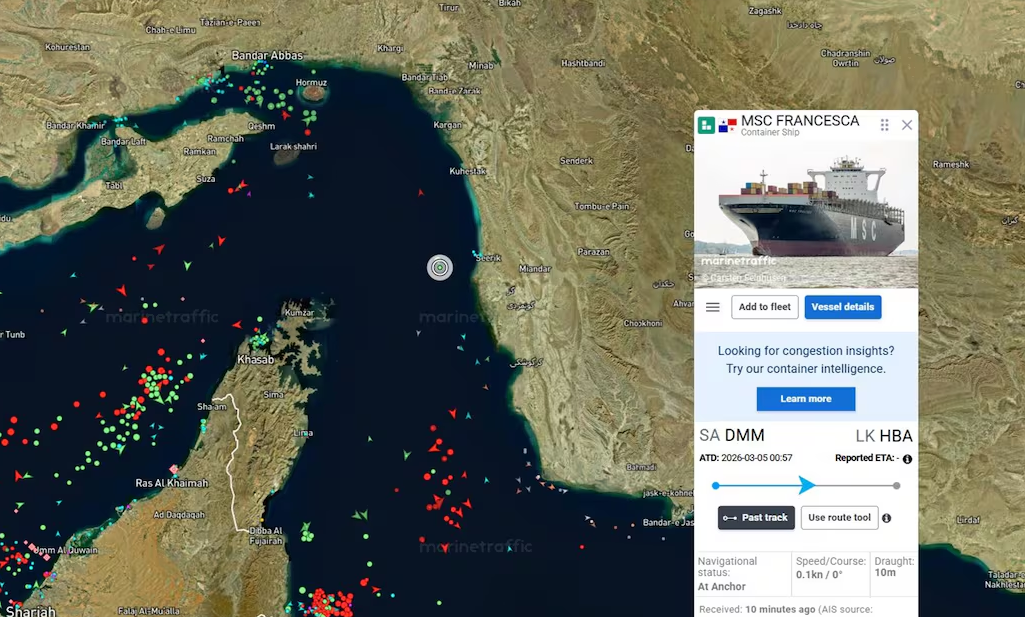1025x617 pixels.
Task: Open the hamburger menu in vessel panel
Action: click(x=713, y=307)
